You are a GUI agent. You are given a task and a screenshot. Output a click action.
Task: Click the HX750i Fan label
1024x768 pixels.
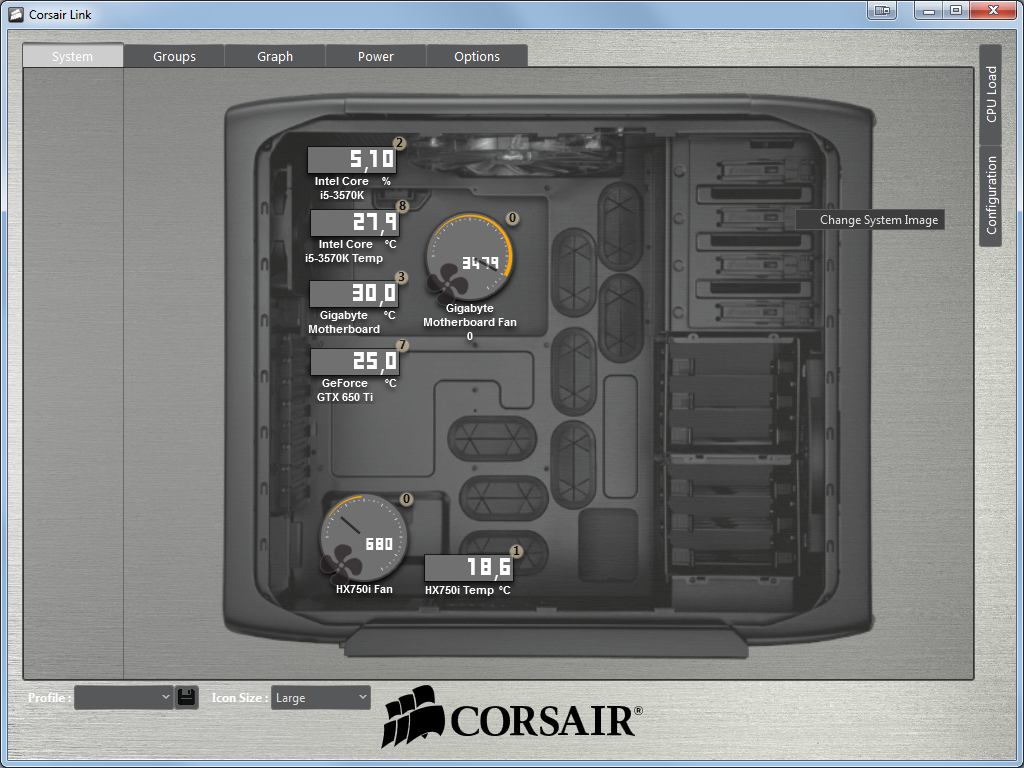[364, 589]
